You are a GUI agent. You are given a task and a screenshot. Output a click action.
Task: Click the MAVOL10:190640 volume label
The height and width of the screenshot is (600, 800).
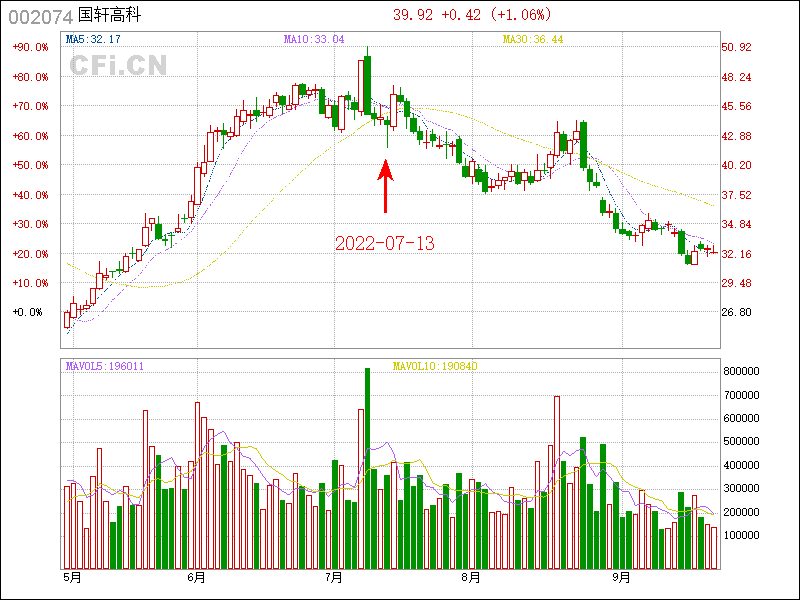click(436, 366)
